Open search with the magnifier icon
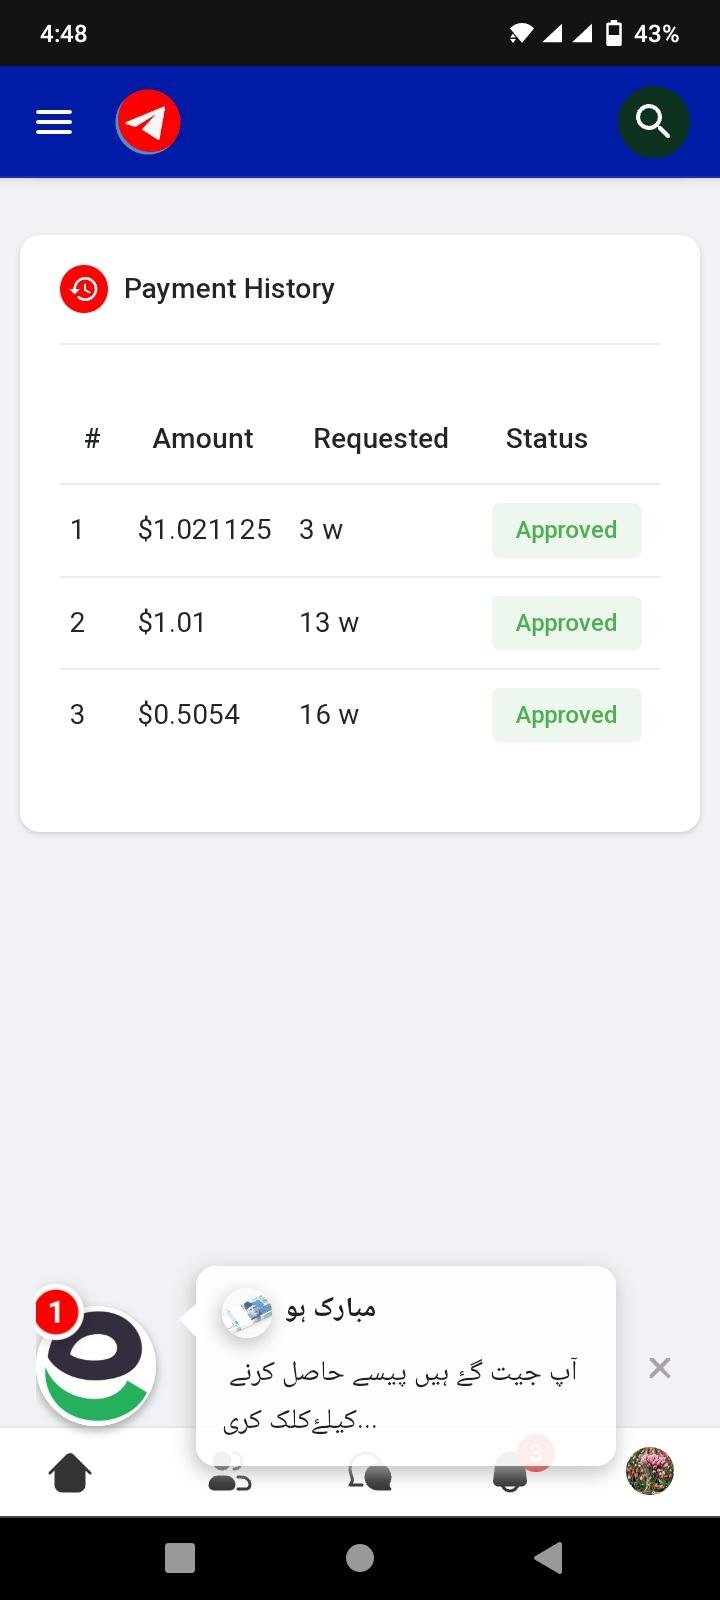Screen dimensions: 720x1600 tap(653, 122)
